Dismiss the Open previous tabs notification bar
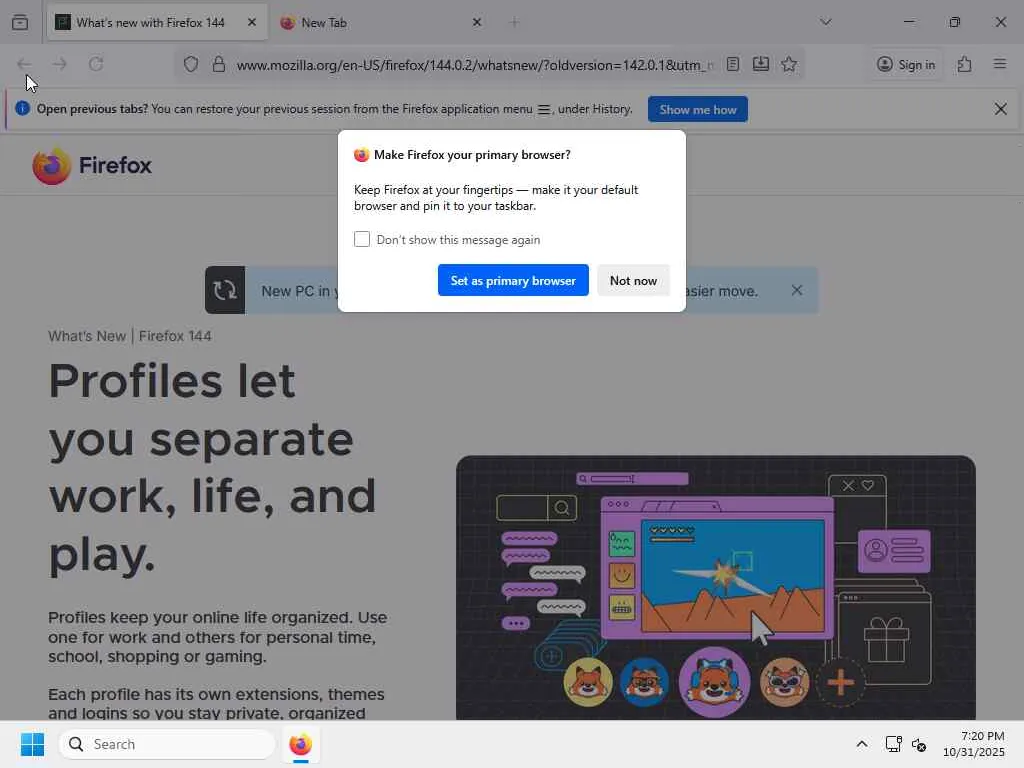Viewport: 1024px width, 768px height. pyautogui.click(x=1000, y=109)
